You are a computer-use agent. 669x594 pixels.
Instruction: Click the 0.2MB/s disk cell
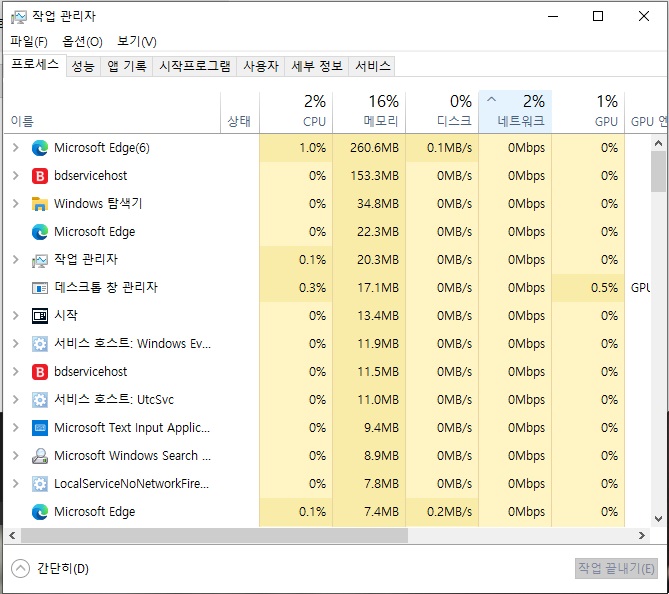(442, 512)
